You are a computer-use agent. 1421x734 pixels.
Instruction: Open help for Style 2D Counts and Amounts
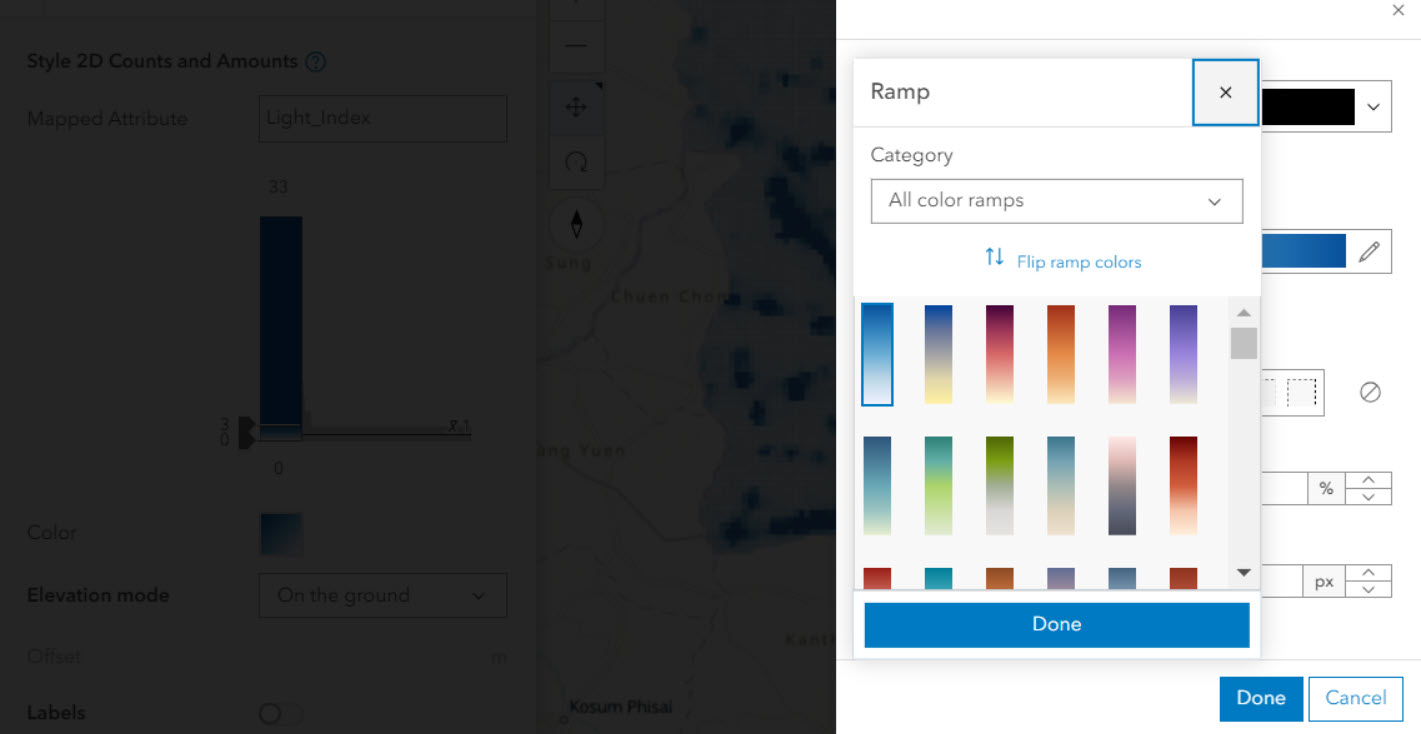(x=316, y=62)
